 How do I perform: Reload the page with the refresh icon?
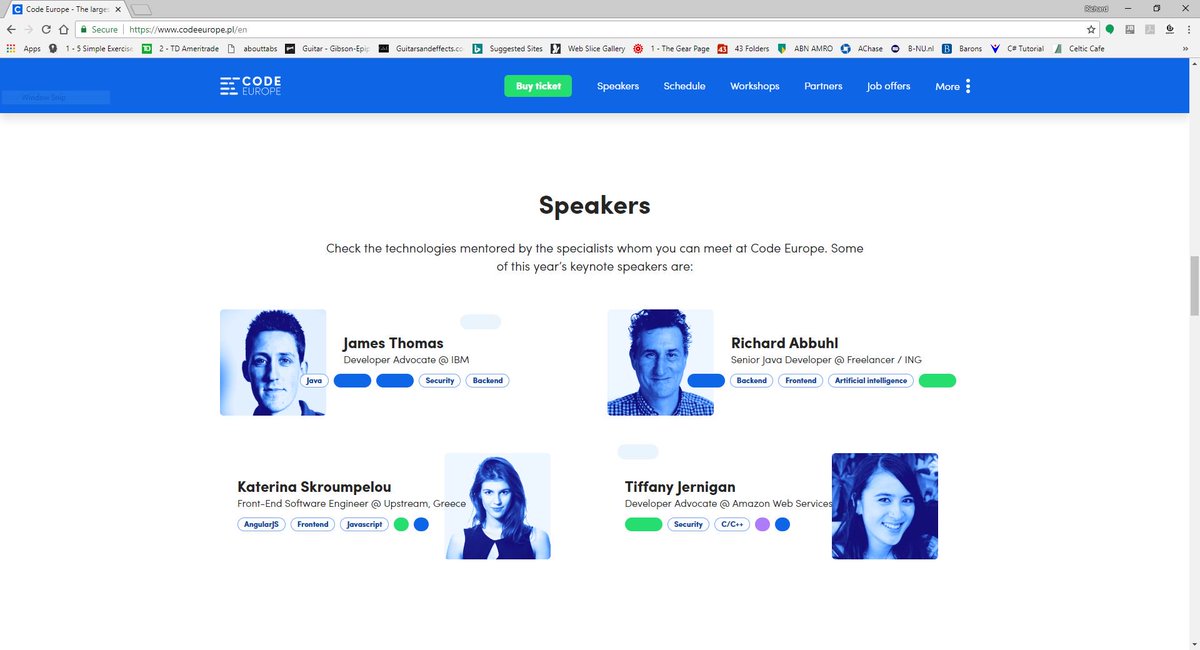[46, 29]
